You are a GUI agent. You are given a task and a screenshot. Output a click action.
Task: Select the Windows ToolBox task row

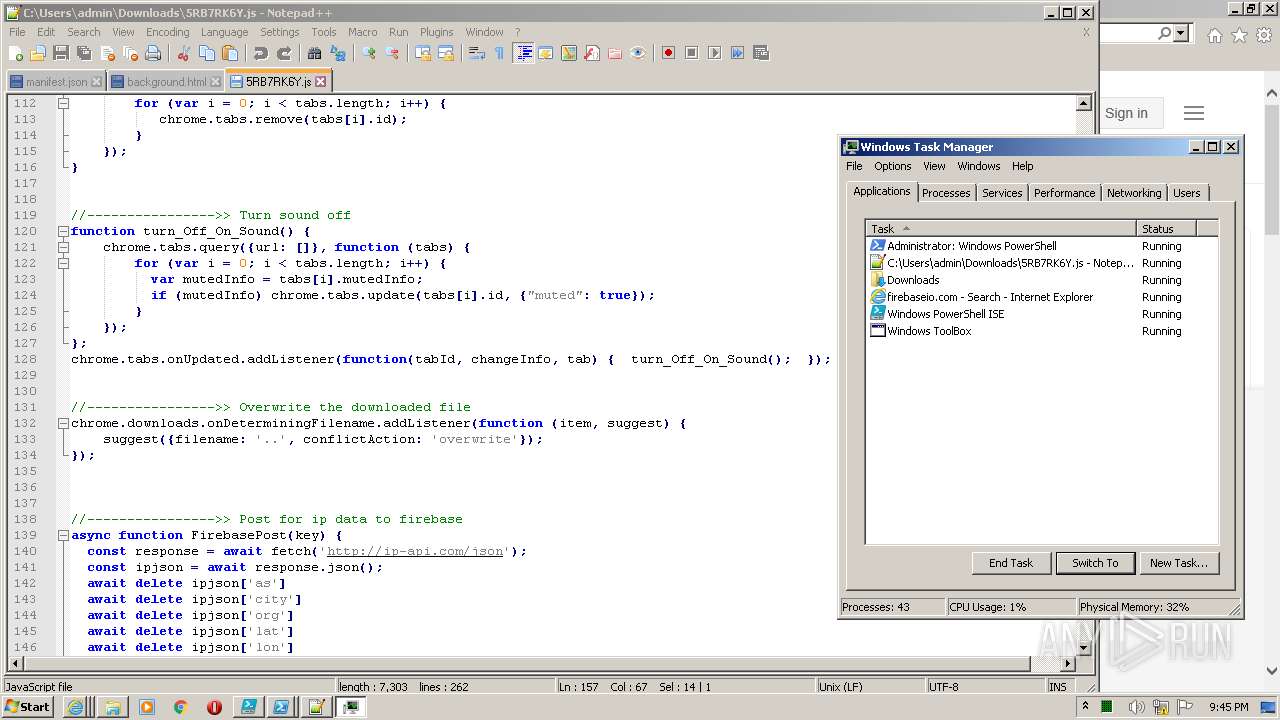click(x=1042, y=331)
